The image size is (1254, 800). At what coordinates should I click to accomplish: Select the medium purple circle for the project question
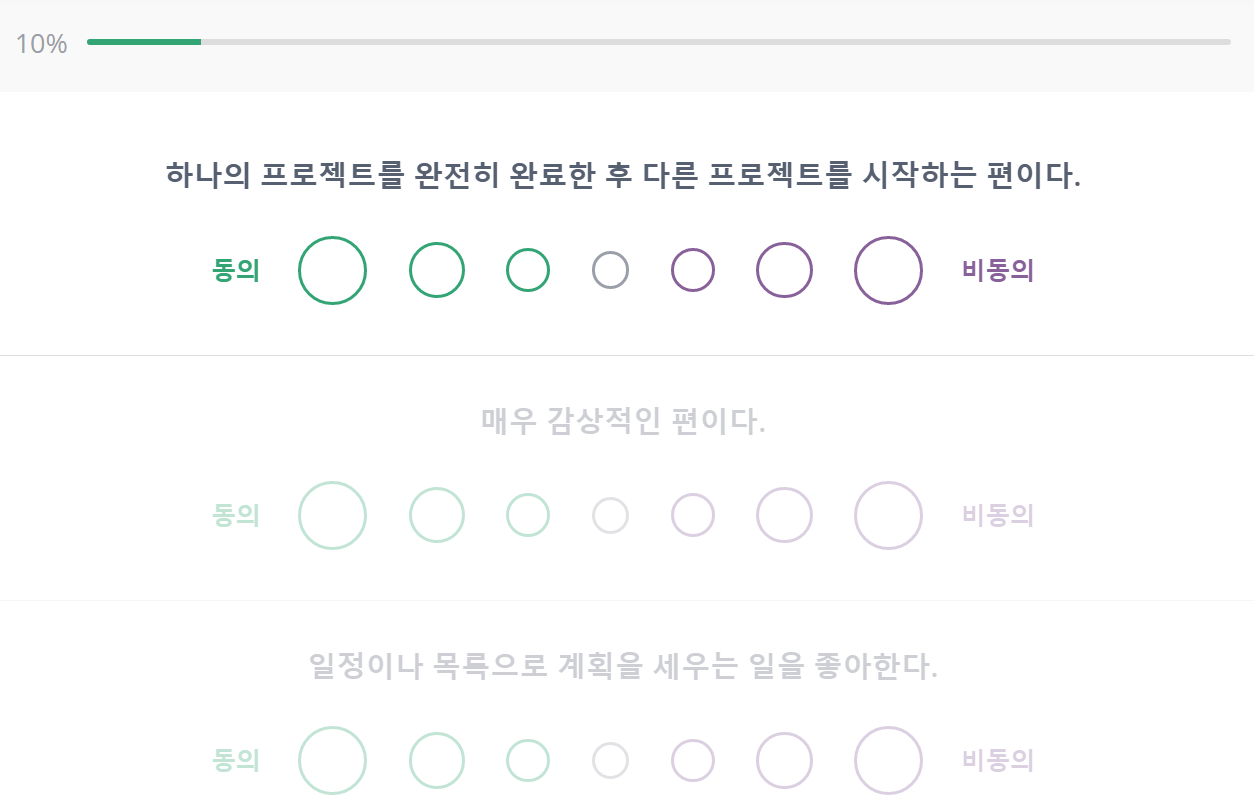click(784, 269)
